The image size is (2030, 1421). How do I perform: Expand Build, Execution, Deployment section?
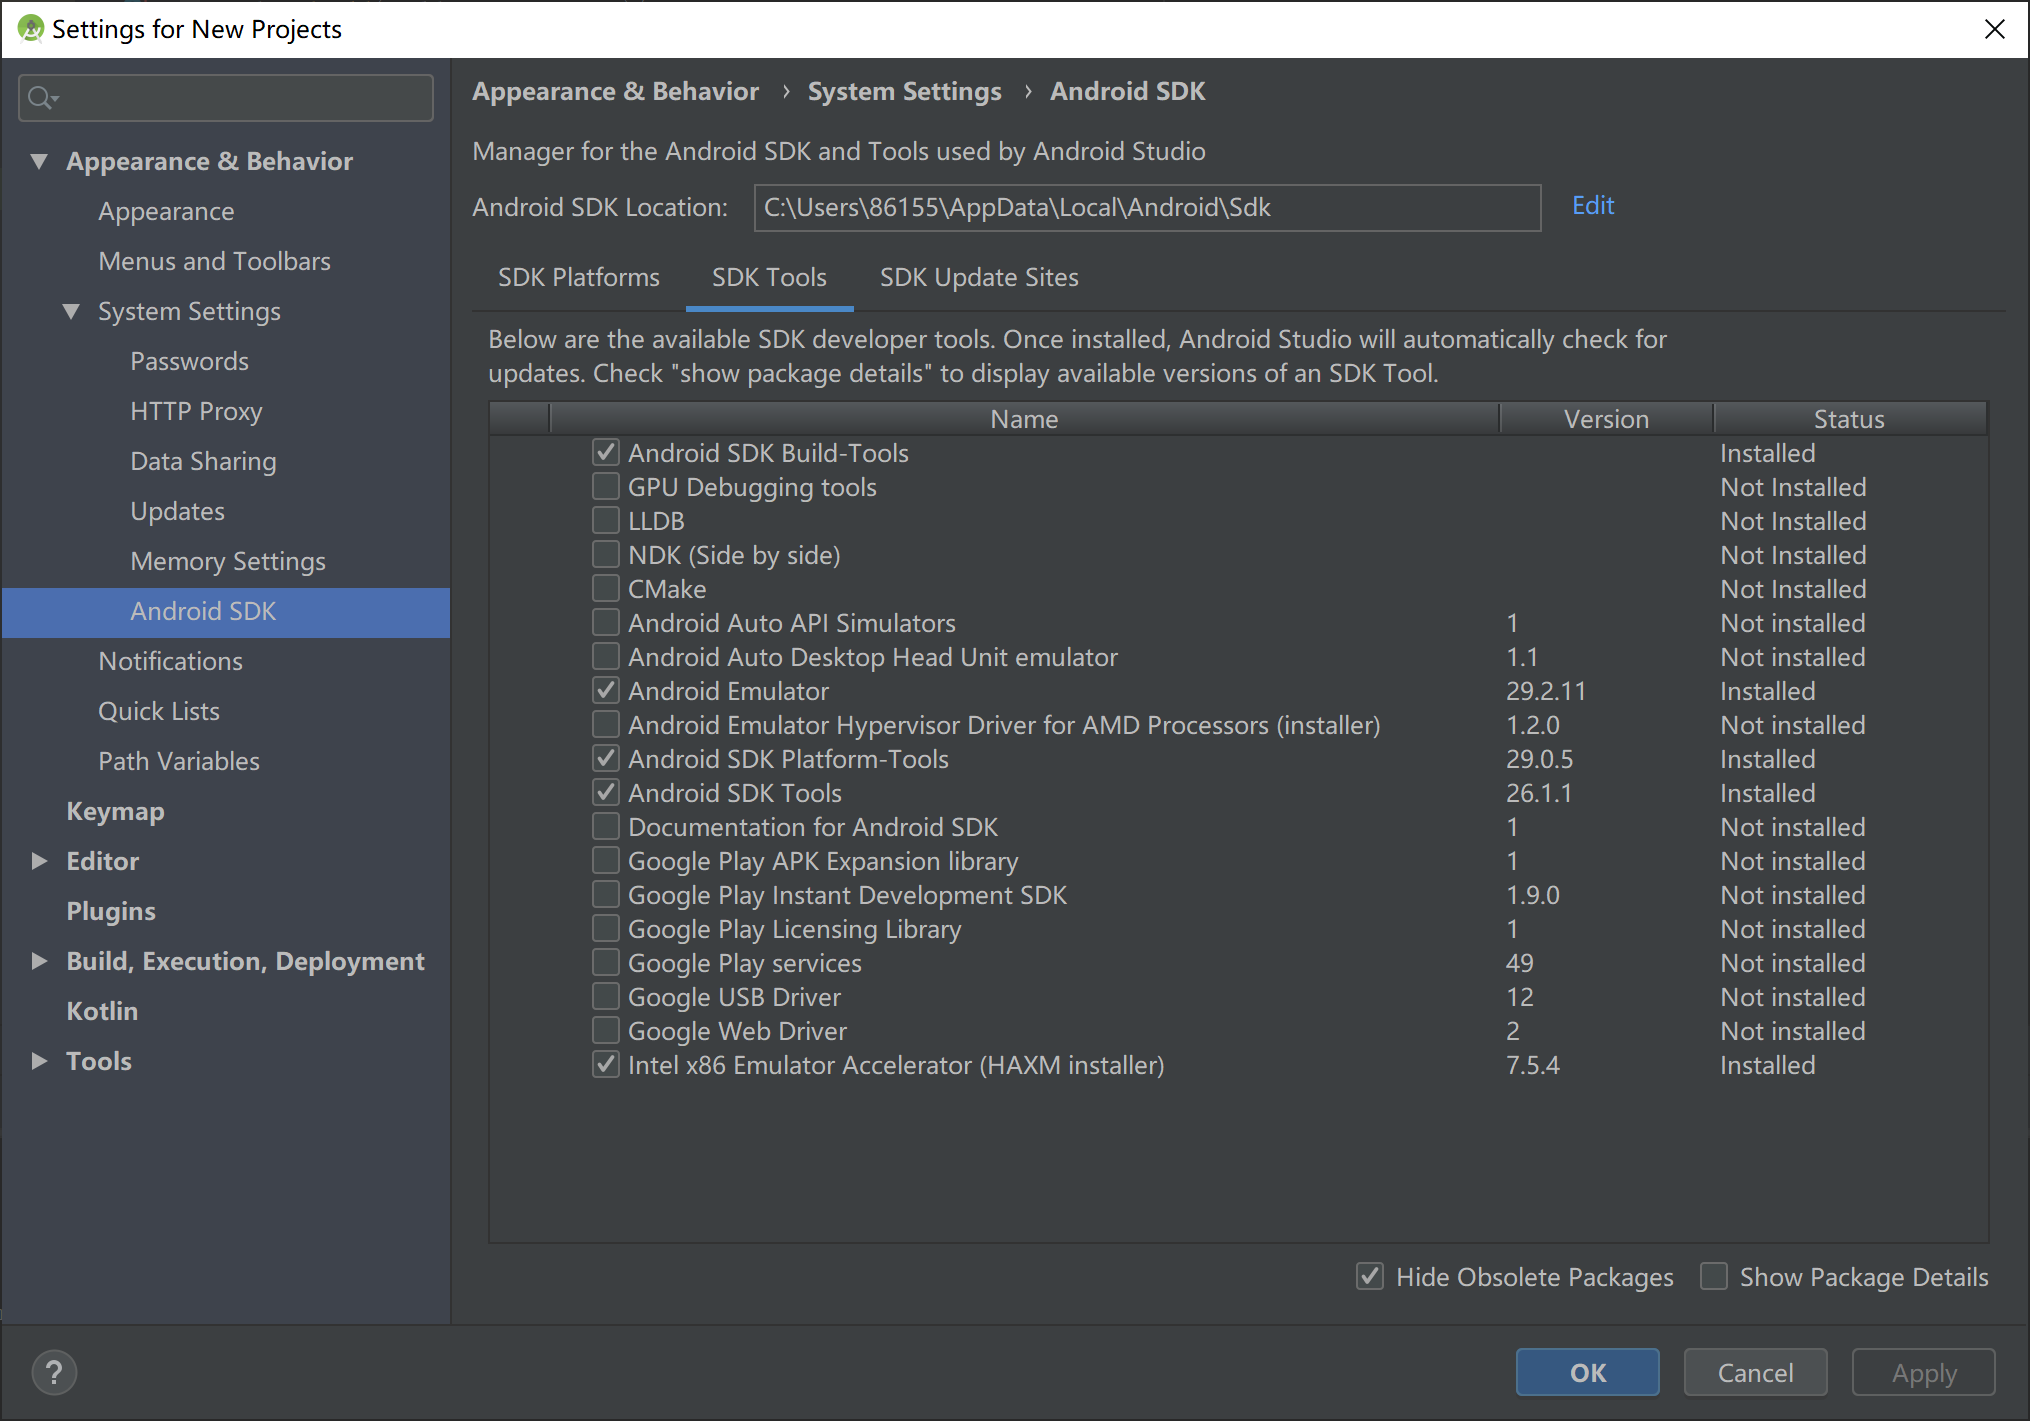point(39,961)
